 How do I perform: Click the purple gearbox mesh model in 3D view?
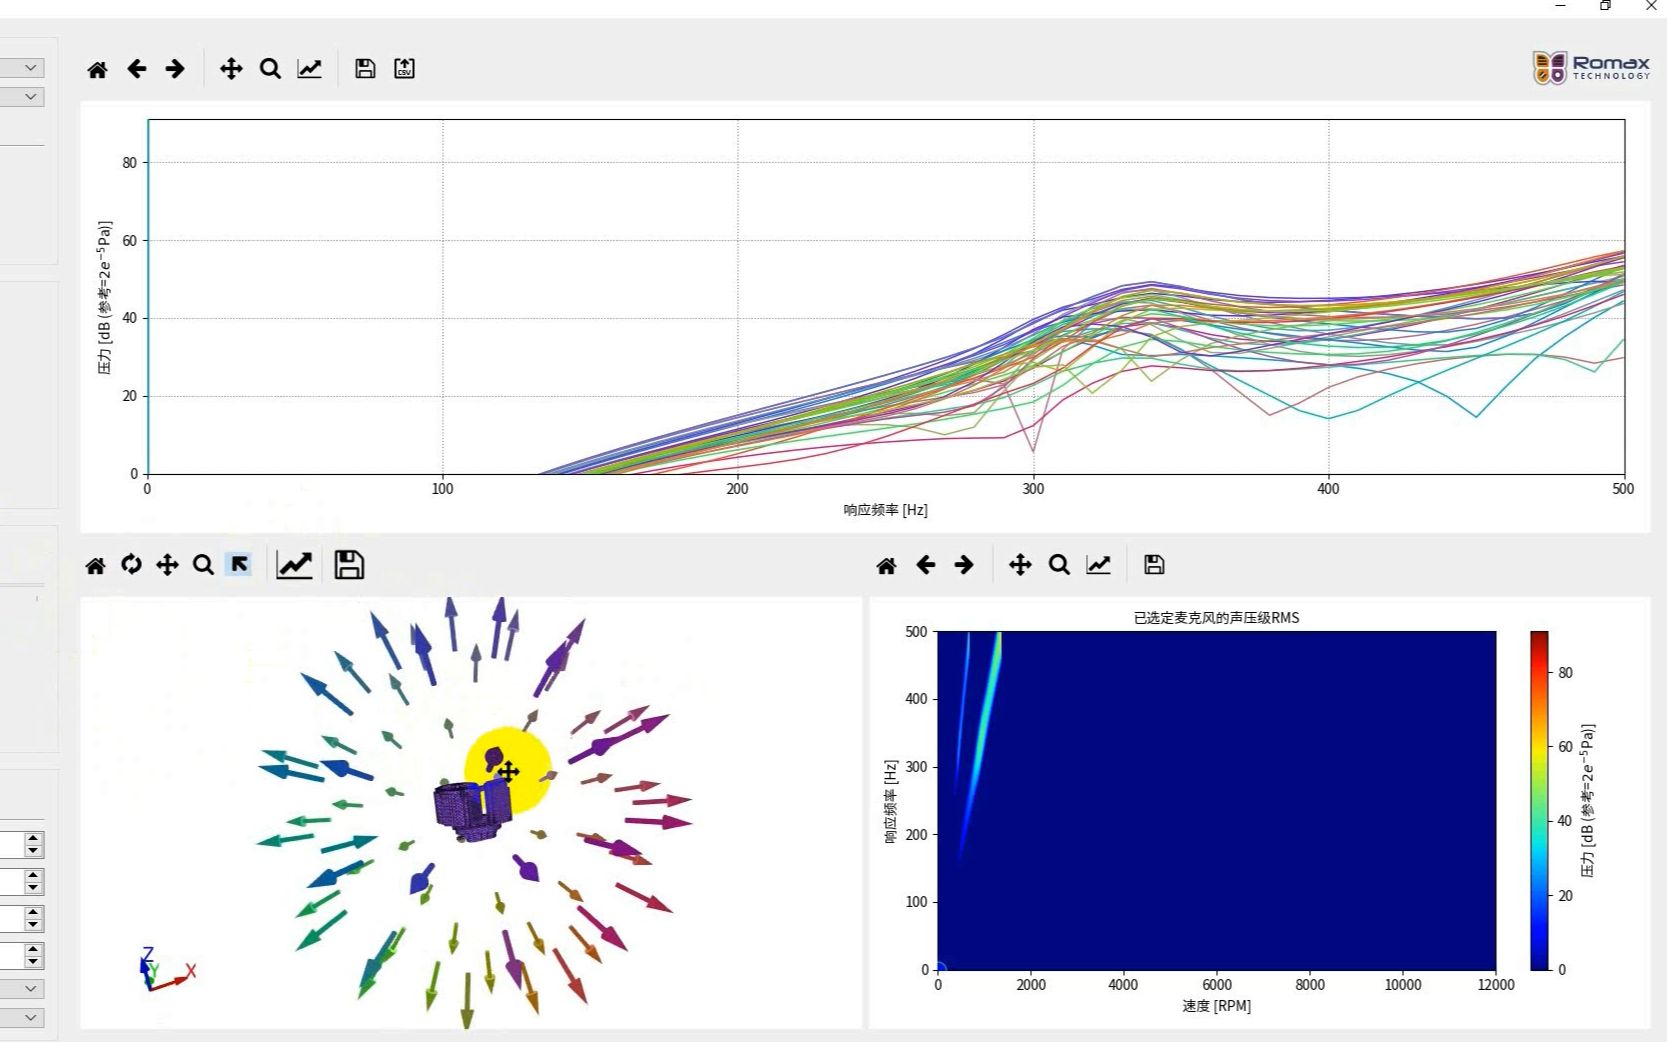coord(471,810)
